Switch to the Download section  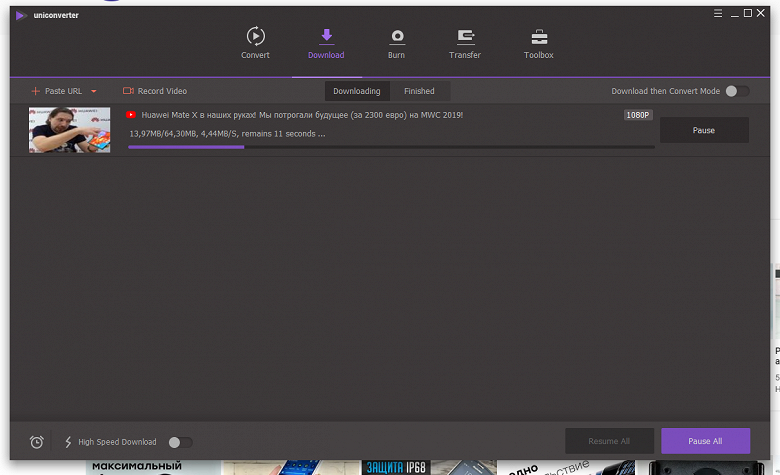click(326, 44)
